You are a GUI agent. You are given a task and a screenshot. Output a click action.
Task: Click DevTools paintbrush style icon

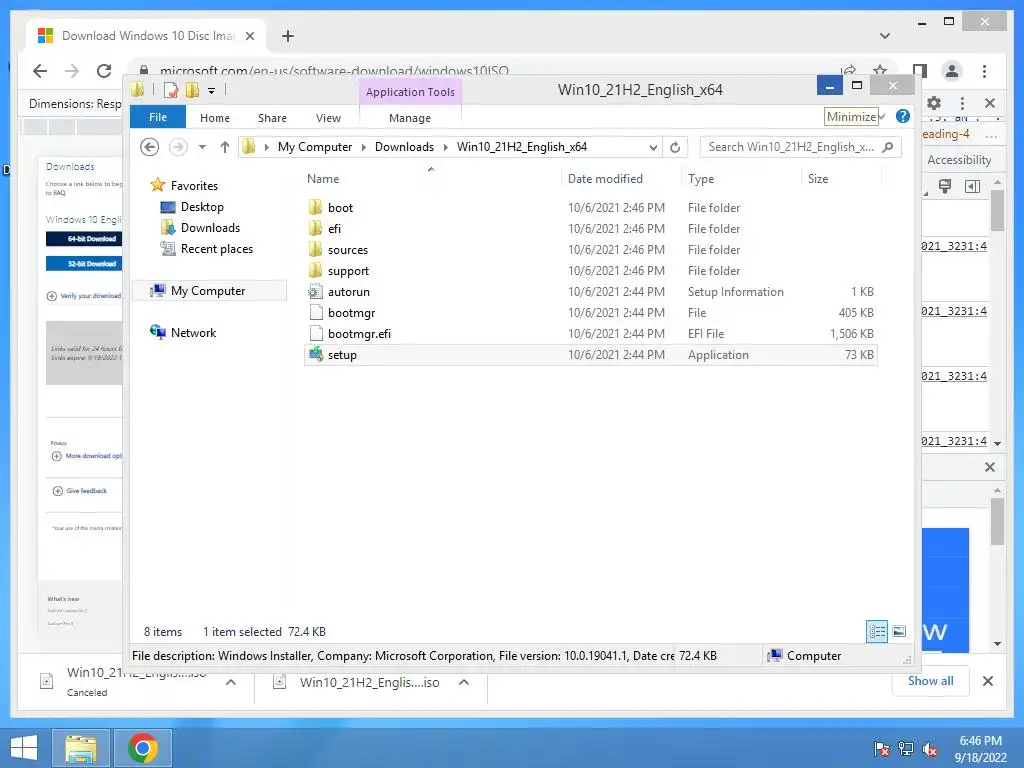coord(944,187)
